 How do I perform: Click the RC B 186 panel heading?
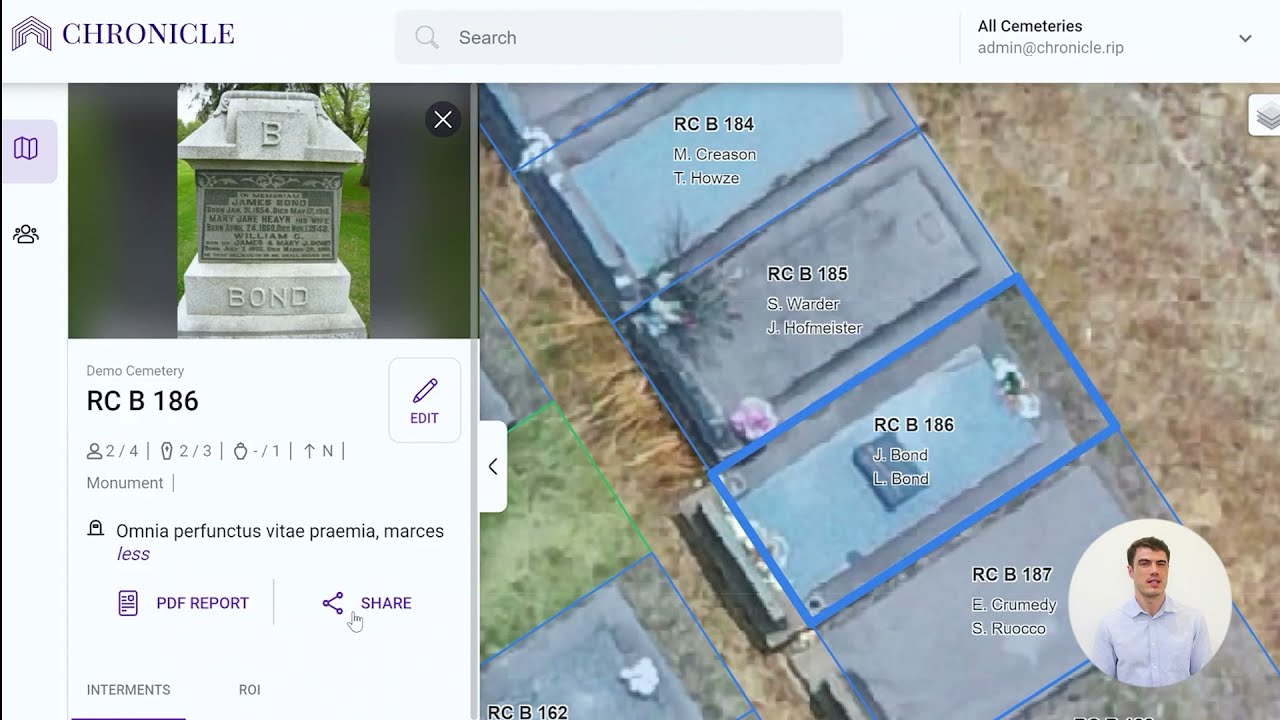click(x=142, y=401)
